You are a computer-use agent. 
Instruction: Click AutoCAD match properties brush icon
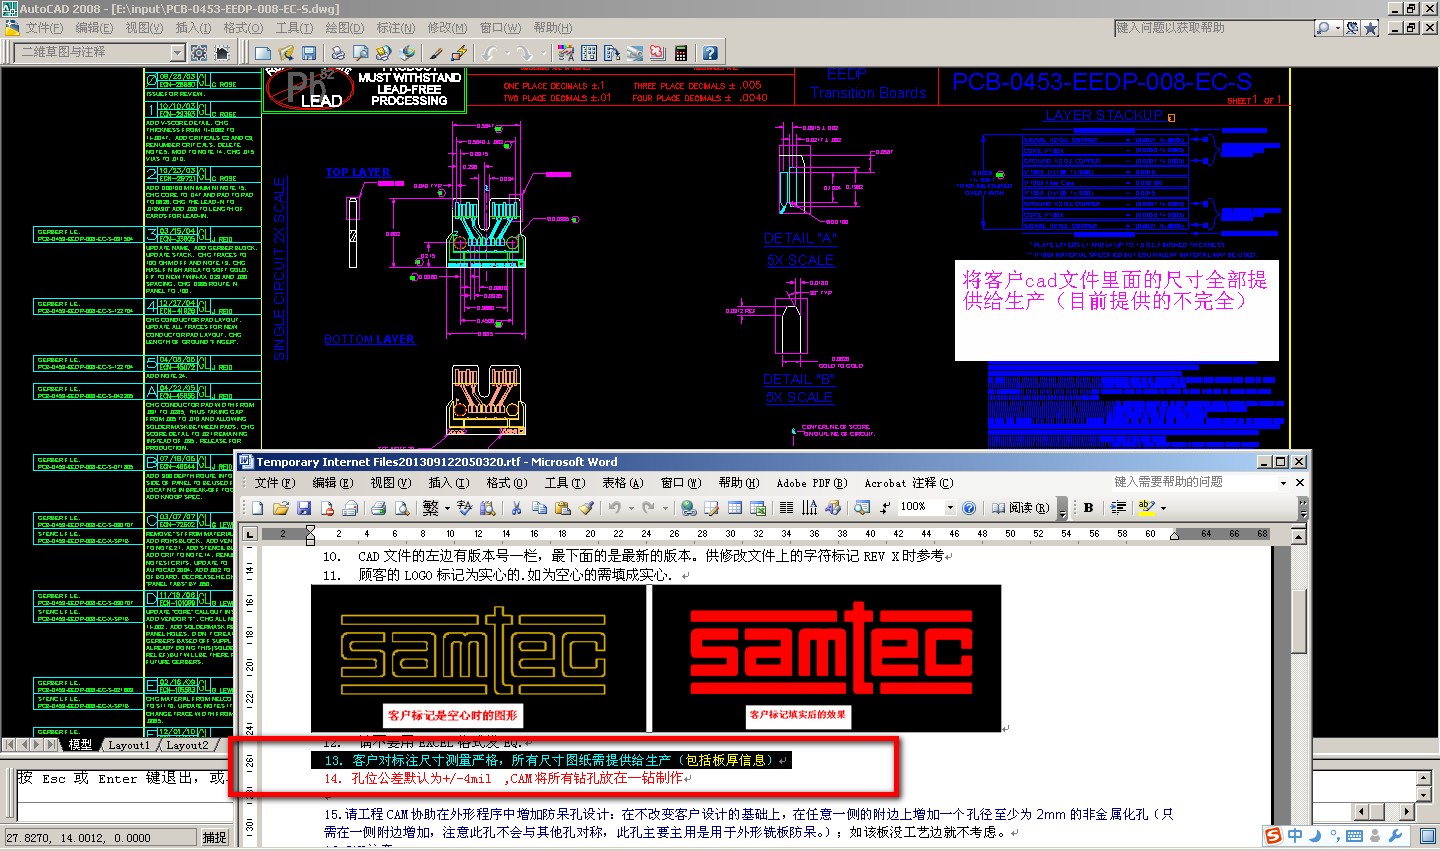tap(436, 52)
